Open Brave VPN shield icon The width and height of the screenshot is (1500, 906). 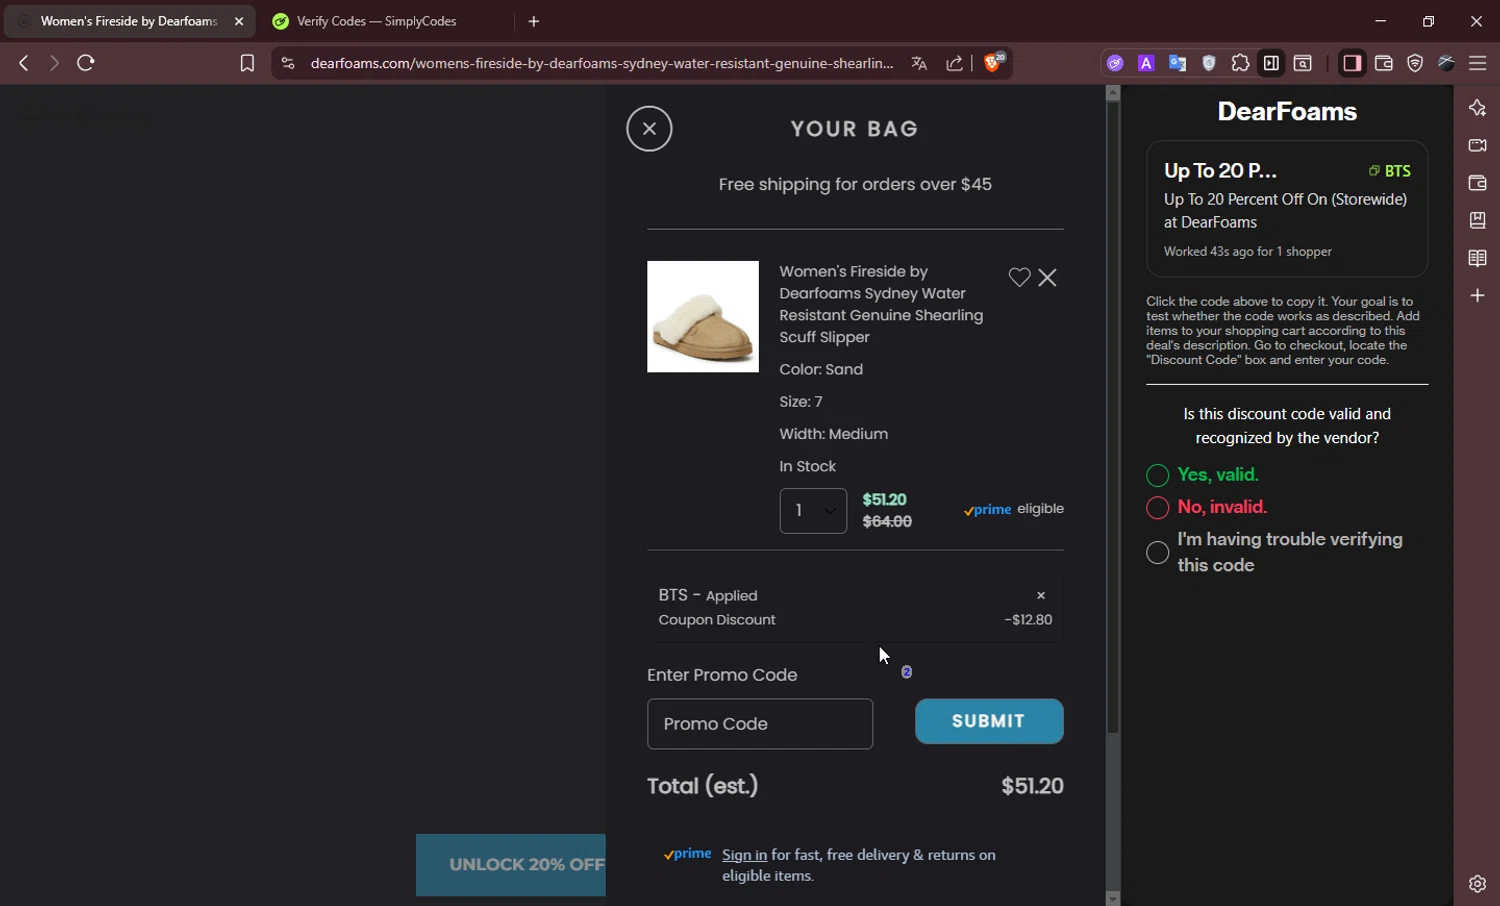[x=1415, y=63]
